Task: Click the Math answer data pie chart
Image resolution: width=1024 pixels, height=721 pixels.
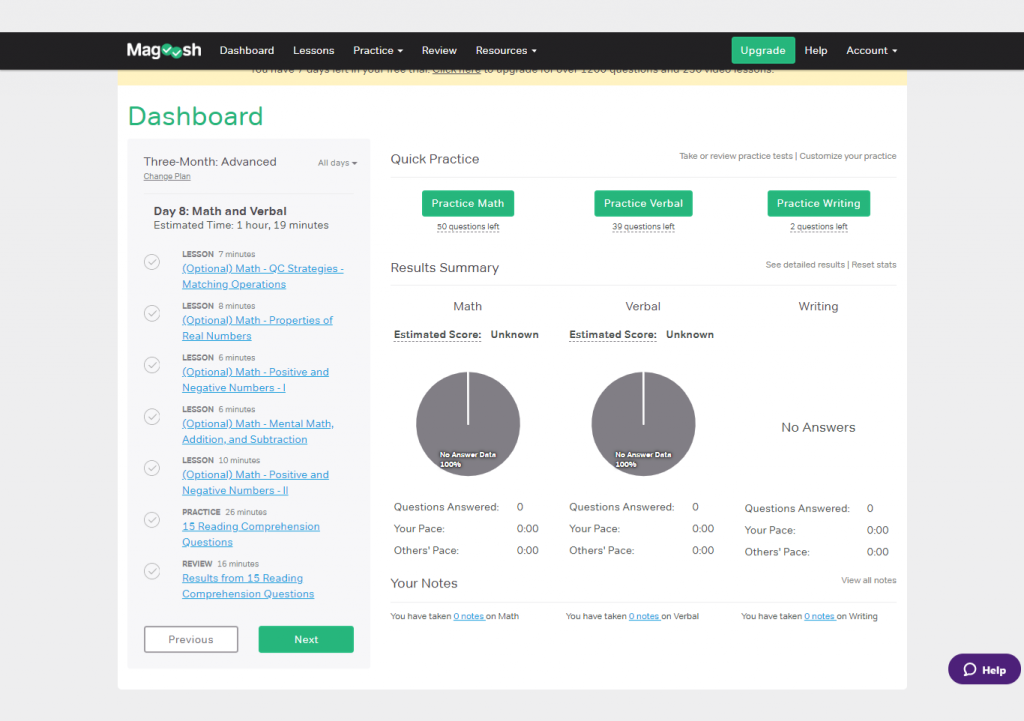Action: pyautogui.click(x=467, y=423)
